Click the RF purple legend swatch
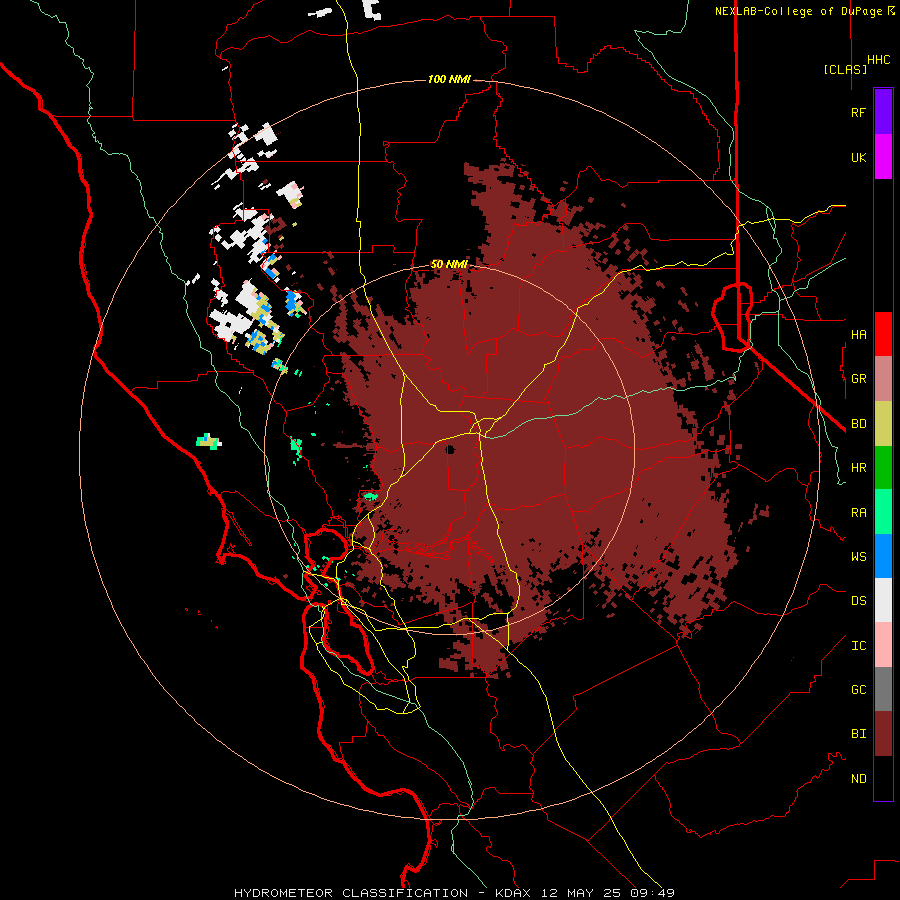 [883, 112]
